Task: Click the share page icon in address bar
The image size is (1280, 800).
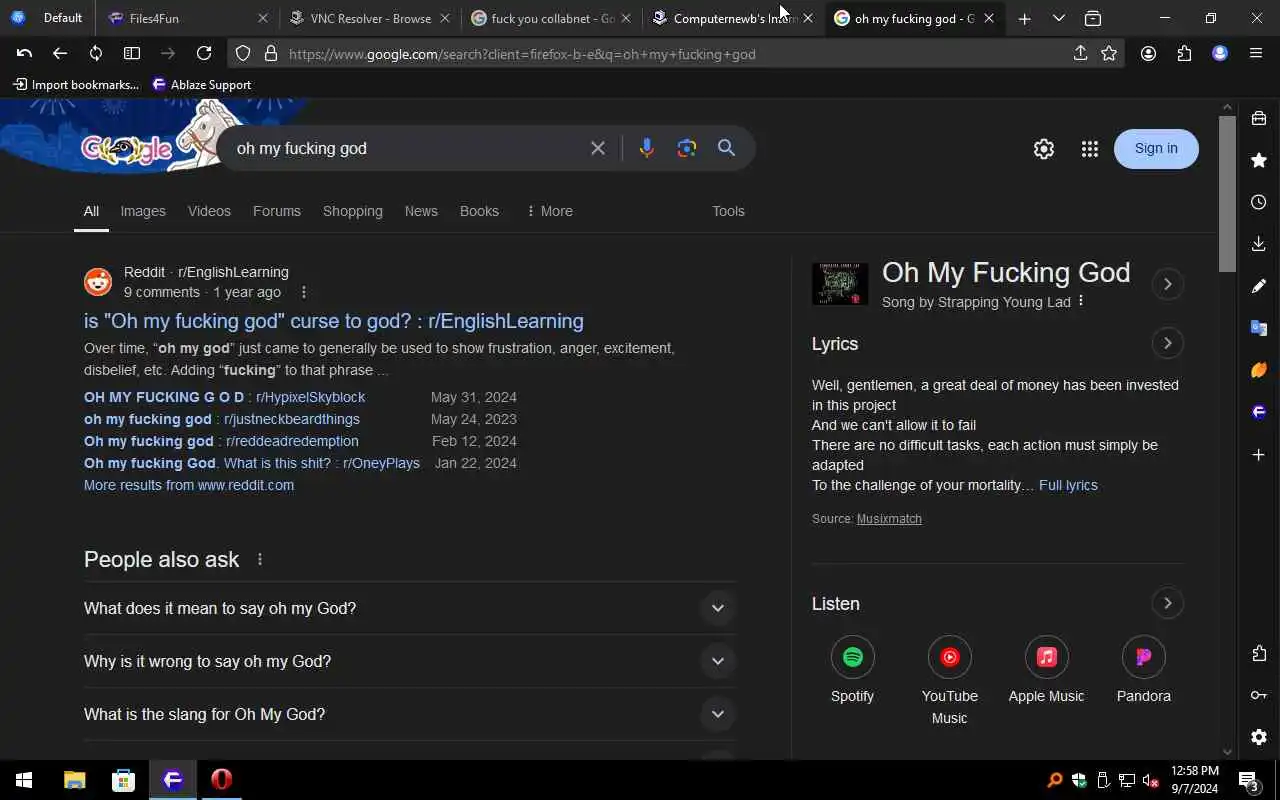Action: (1080, 54)
